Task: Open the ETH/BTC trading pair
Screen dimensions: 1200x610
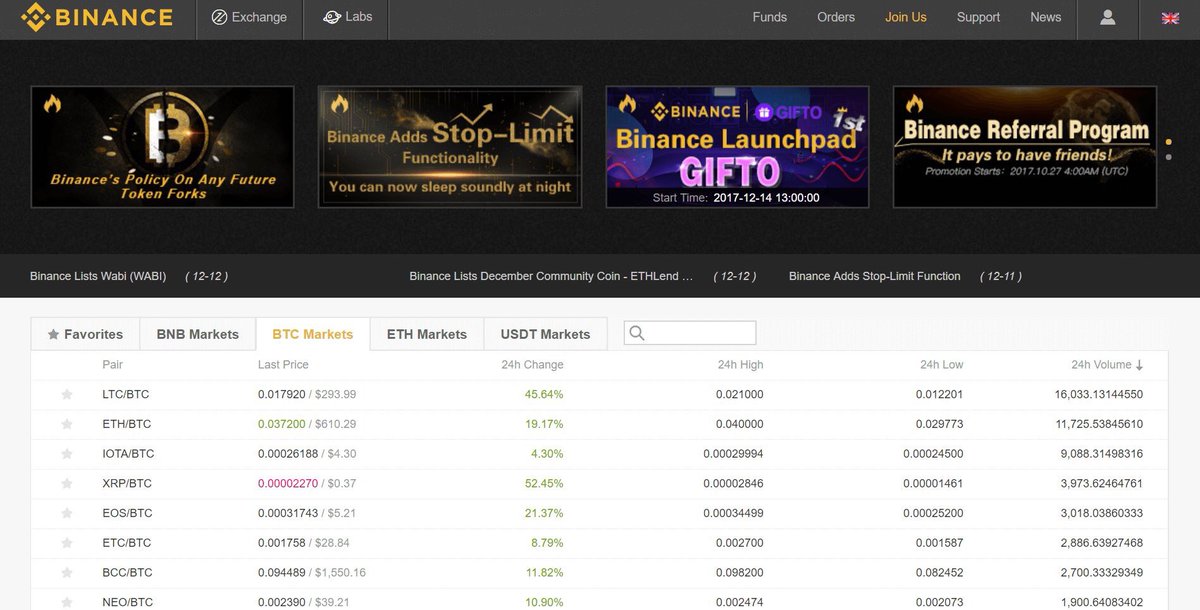Action: pyautogui.click(x=126, y=424)
